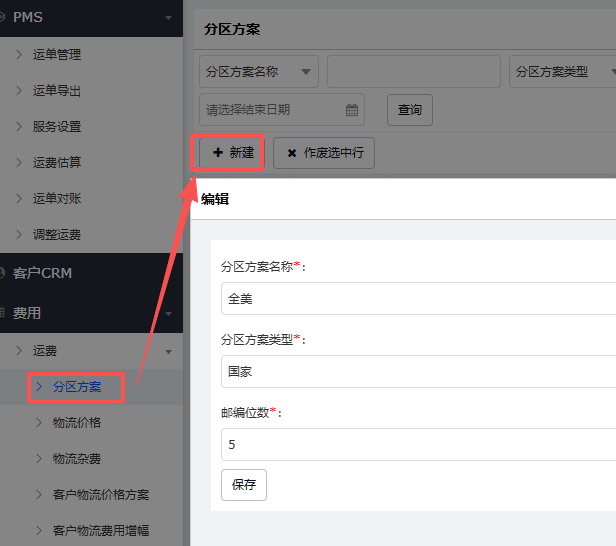
Task: Select 分区方案 menu item
Action: click(76, 387)
